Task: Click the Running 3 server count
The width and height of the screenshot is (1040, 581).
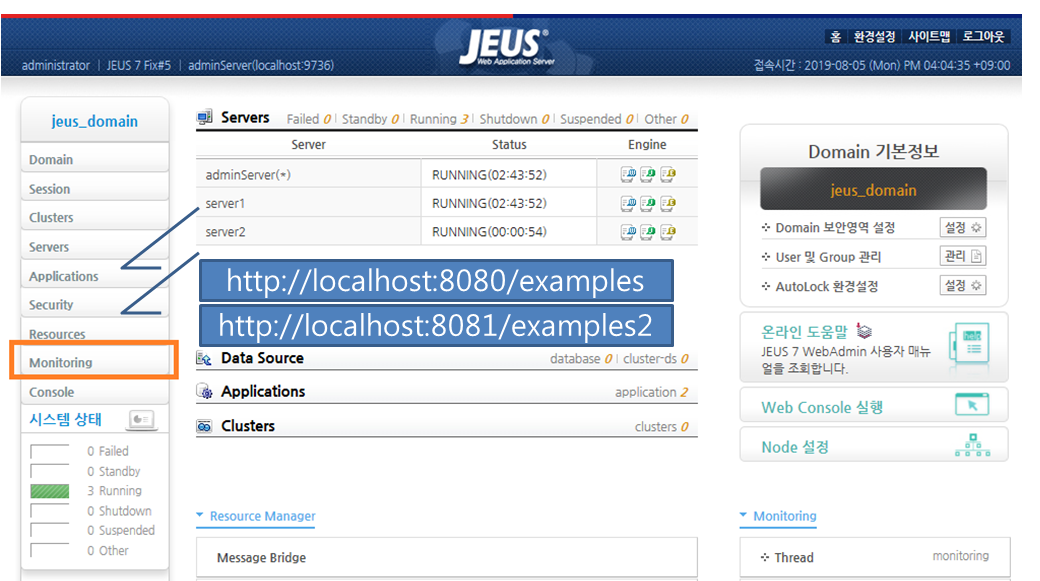Action: (x=439, y=119)
